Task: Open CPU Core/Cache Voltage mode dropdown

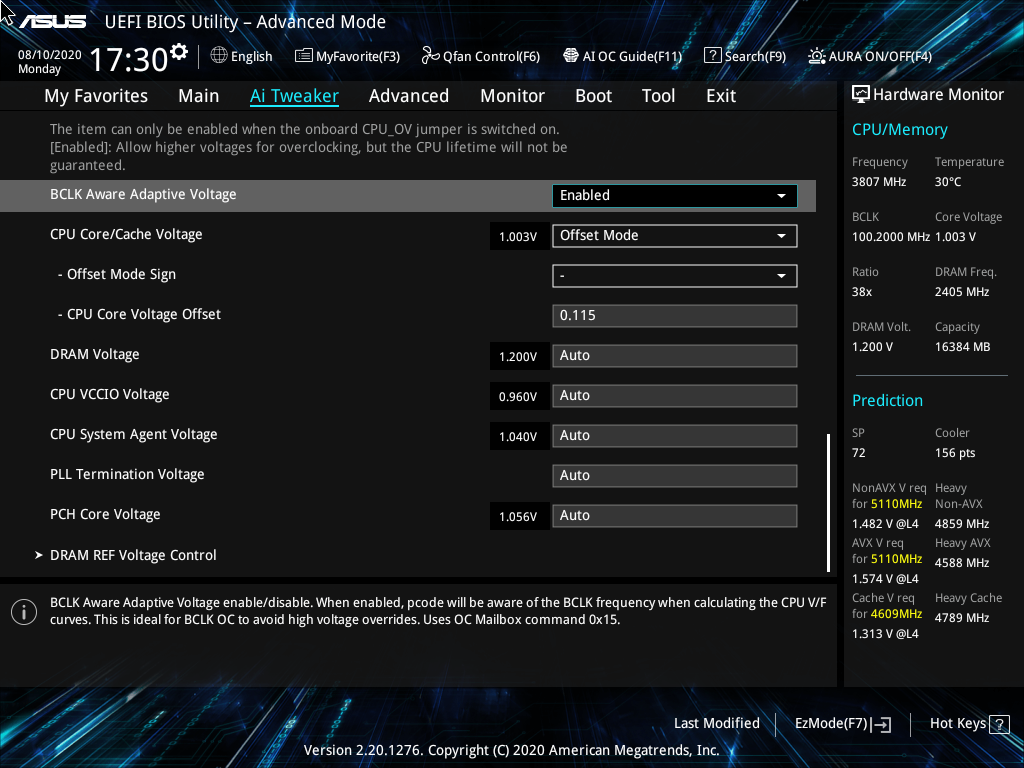Action: point(675,236)
